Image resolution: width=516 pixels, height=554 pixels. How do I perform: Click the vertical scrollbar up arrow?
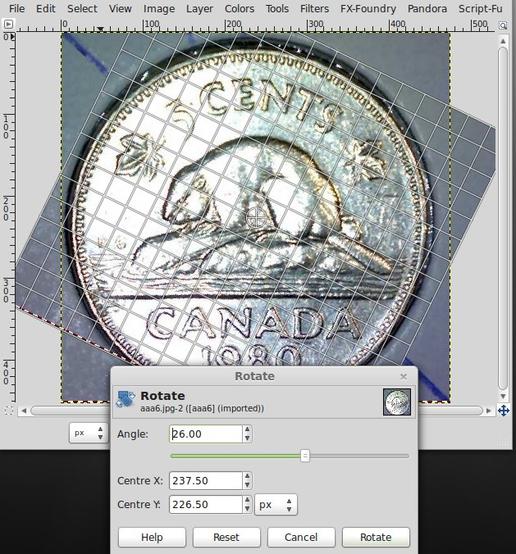[503, 41]
